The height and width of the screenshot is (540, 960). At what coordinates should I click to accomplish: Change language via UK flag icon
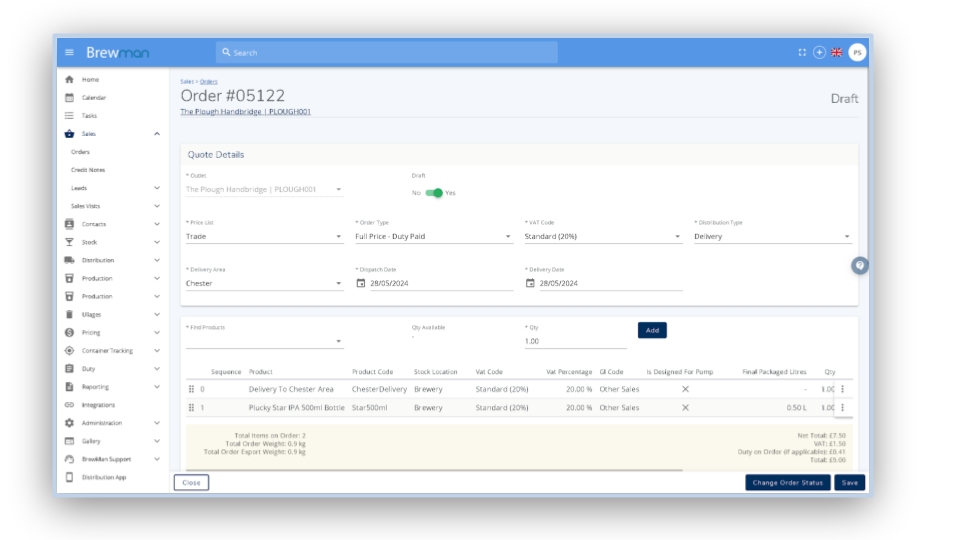837,53
